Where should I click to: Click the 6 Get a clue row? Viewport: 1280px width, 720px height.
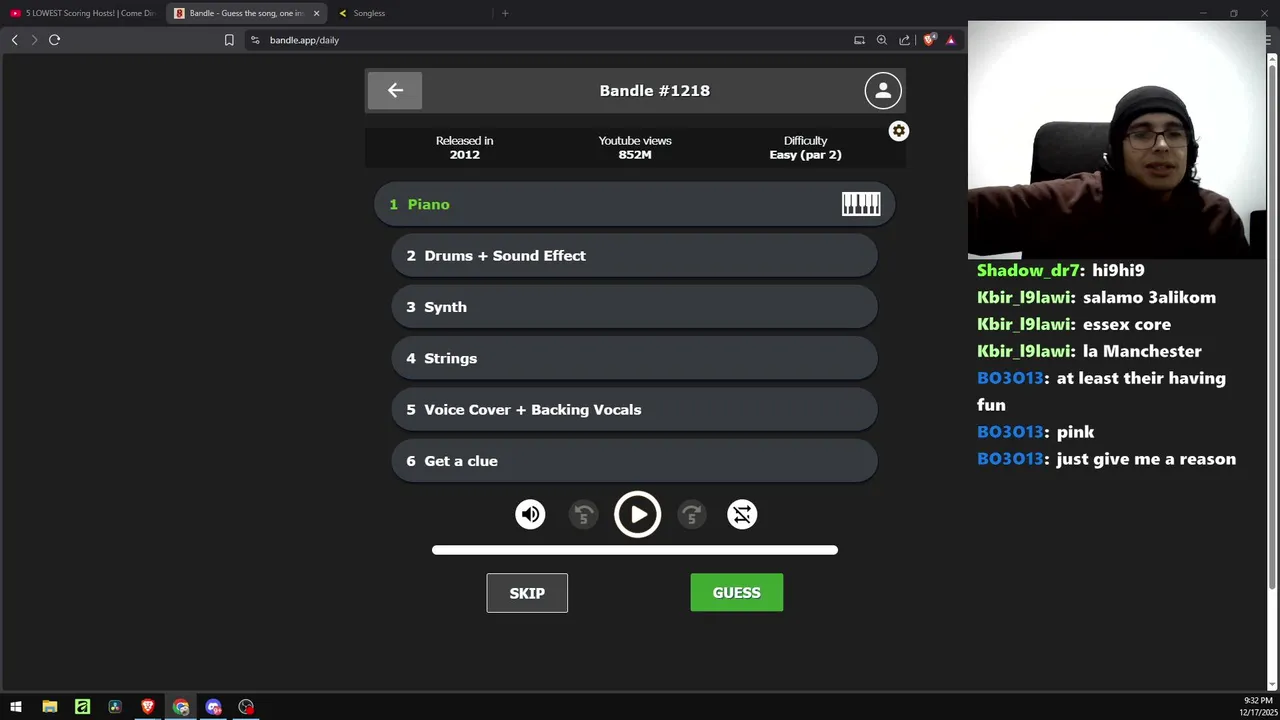pyautogui.click(x=635, y=461)
